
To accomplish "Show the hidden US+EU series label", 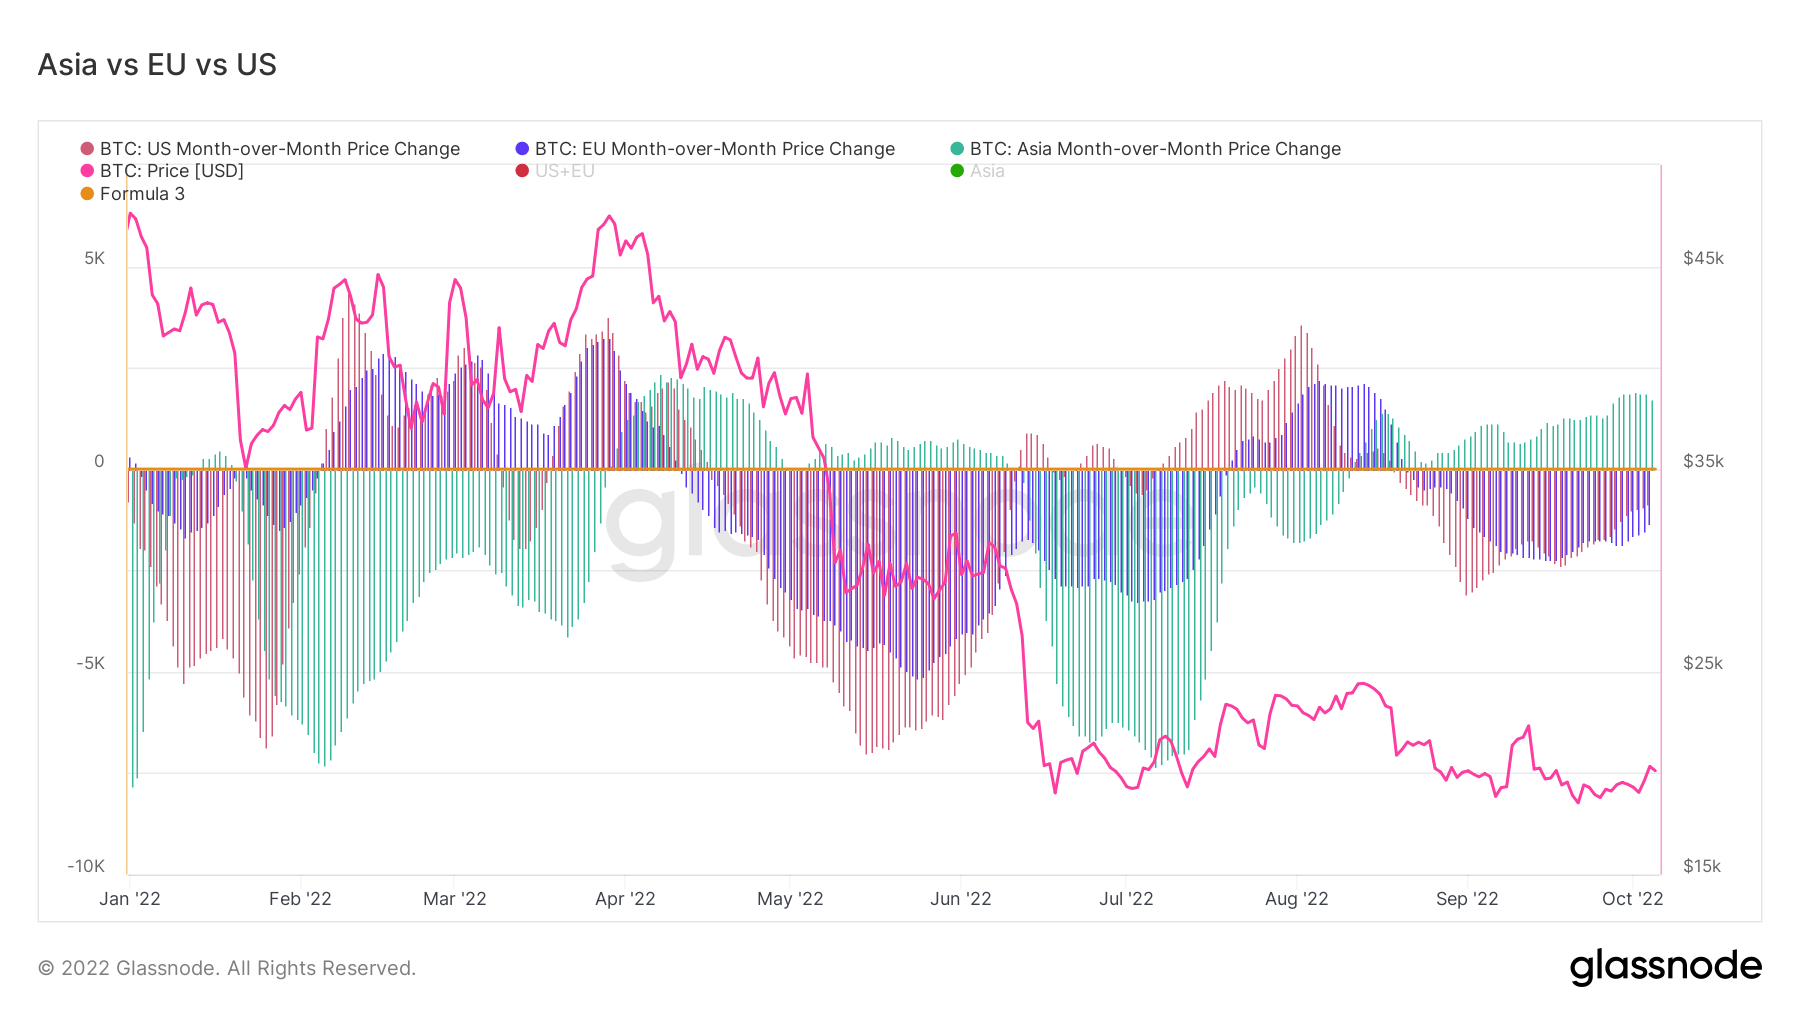I will pos(565,171).
